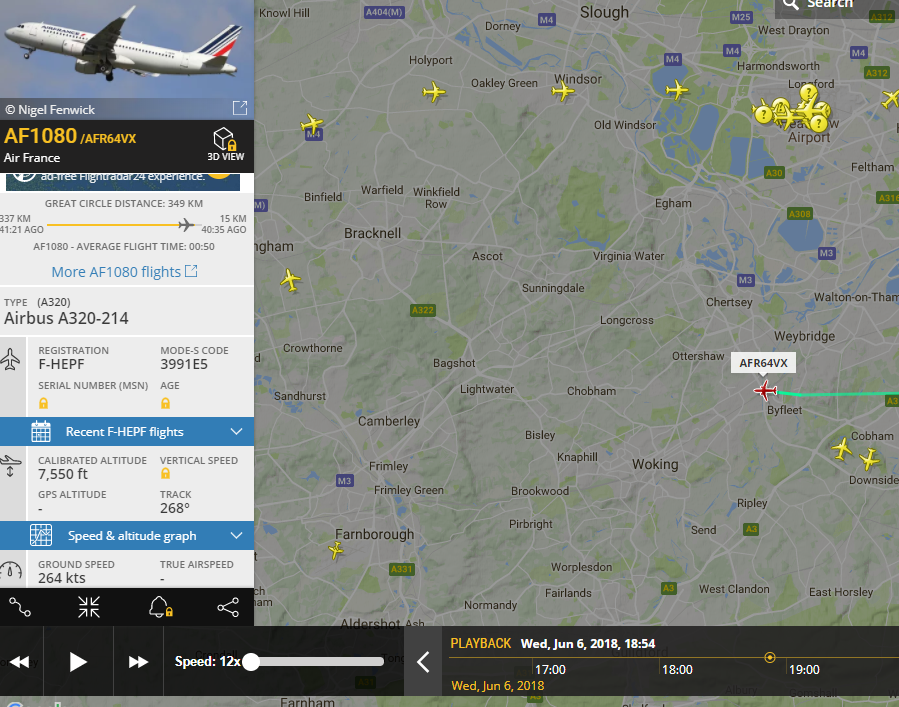
Task: Click the rewind playback button
Action: [x=19, y=662]
